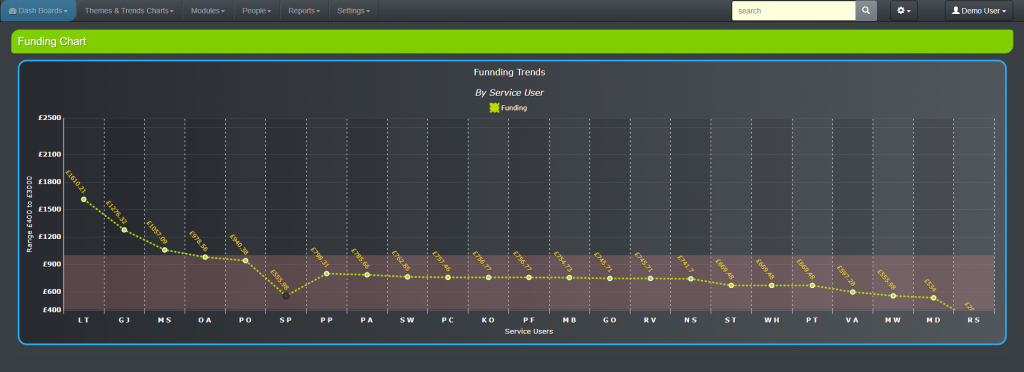Open the Demo User account menu

pos(978,11)
